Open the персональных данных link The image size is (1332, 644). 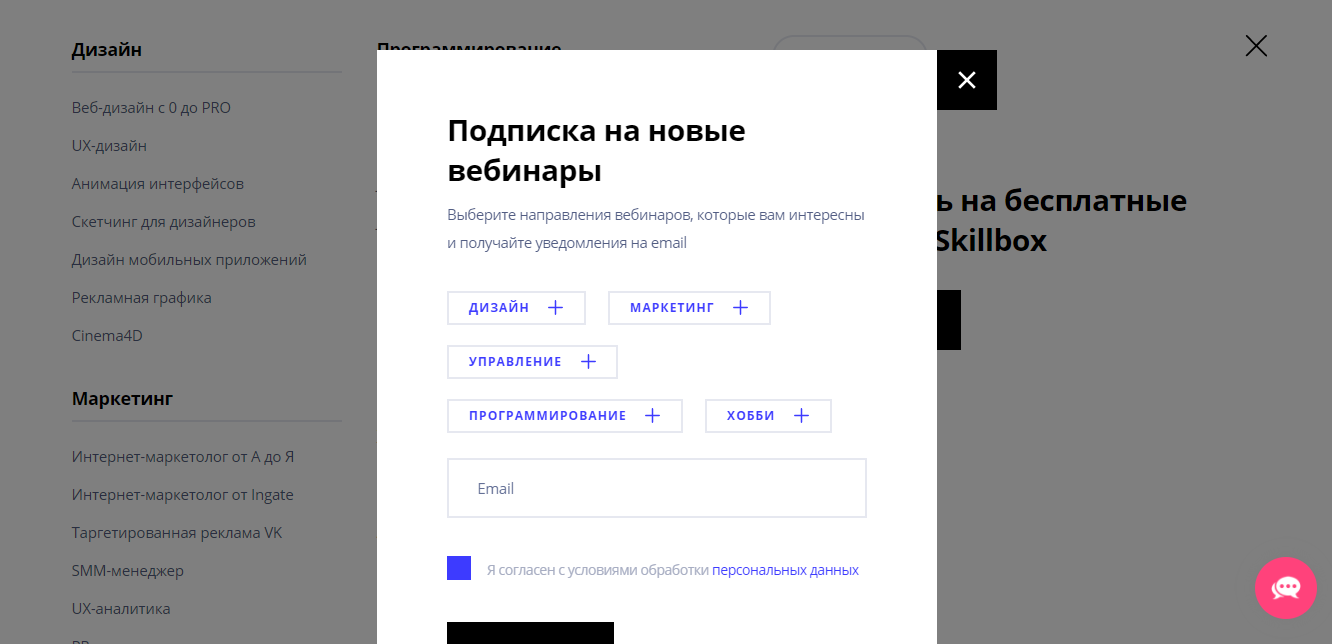click(x=786, y=569)
